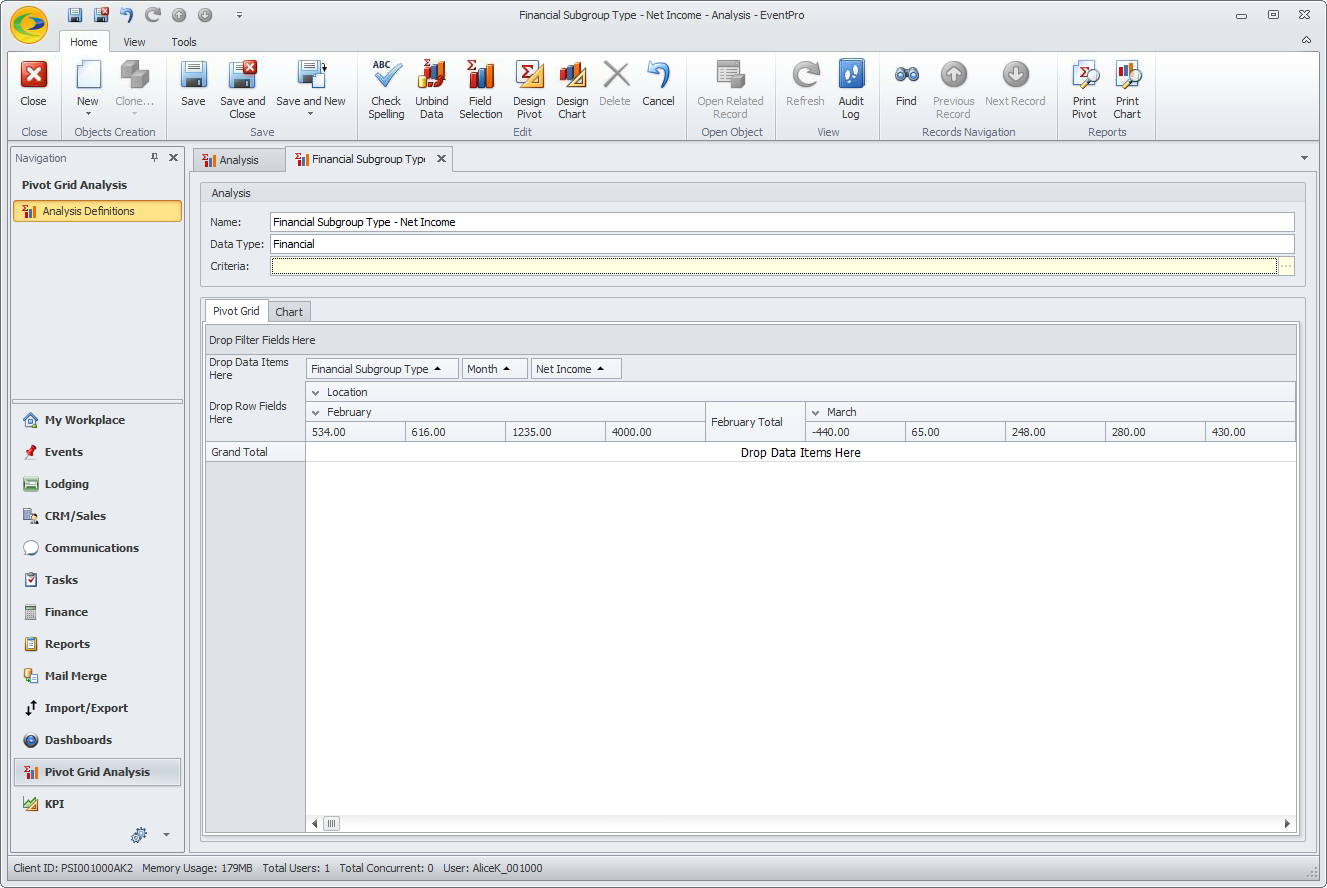Viewport: 1327px width, 888px height.
Task: Click navigation settings gear icon
Action: point(139,834)
